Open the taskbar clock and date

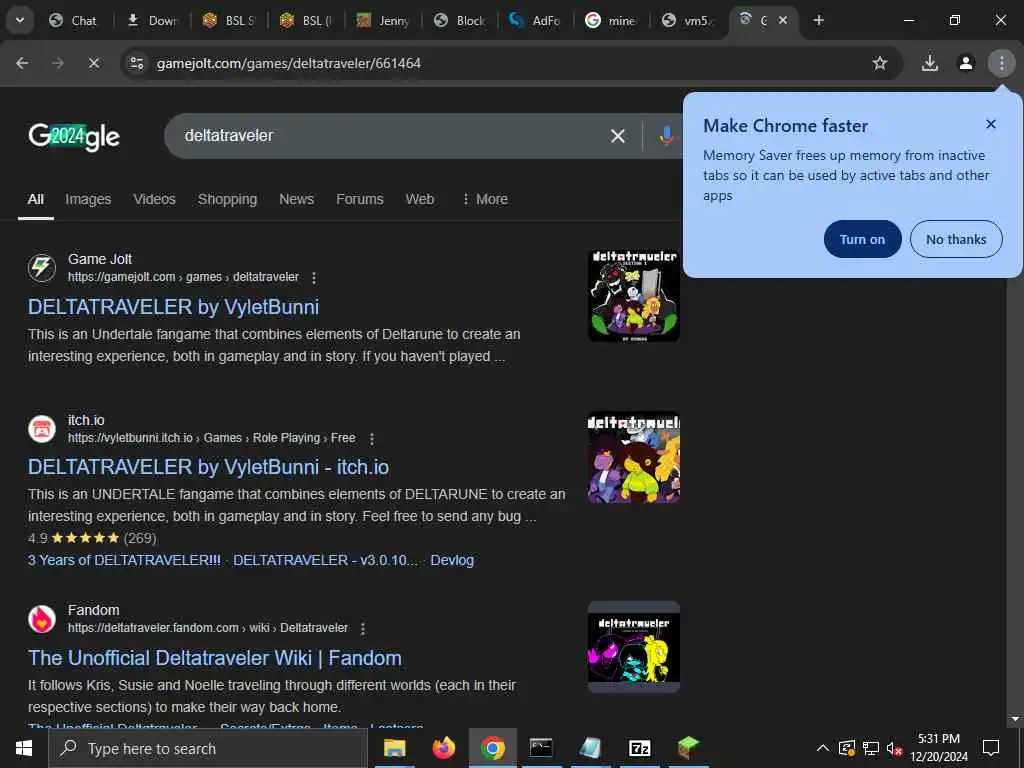pyautogui.click(x=939, y=748)
